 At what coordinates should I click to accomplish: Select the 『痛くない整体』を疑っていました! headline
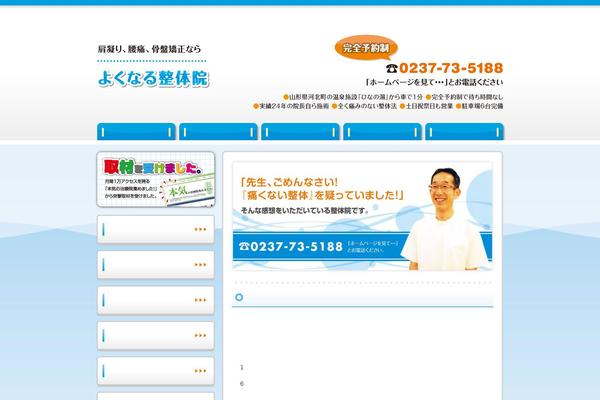323,195
